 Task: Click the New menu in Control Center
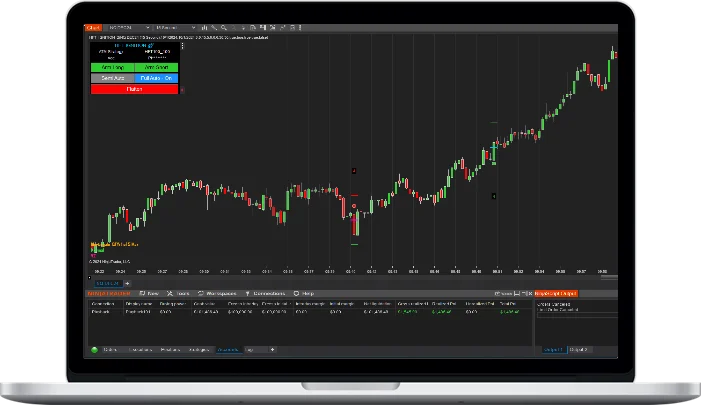[151, 294]
